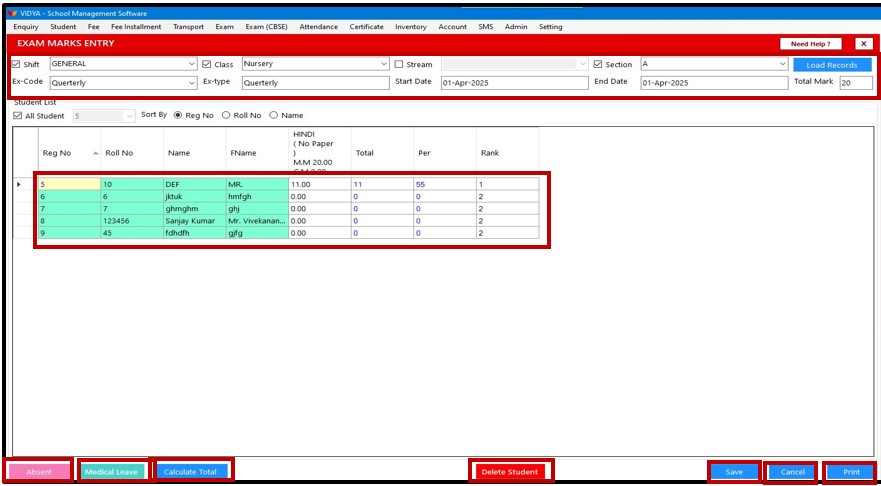The width and height of the screenshot is (881, 486).
Task: Click the HINDI column header
Action: point(320,151)
